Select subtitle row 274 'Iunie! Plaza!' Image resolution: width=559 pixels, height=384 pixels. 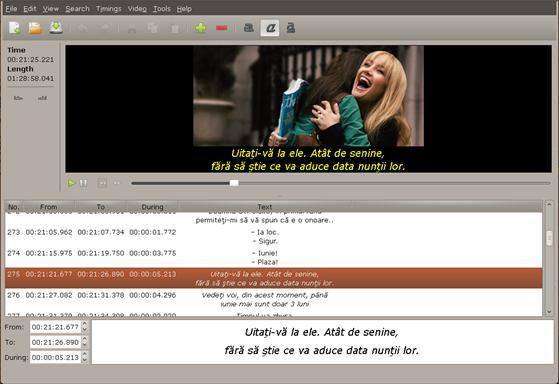click(273, 257)
